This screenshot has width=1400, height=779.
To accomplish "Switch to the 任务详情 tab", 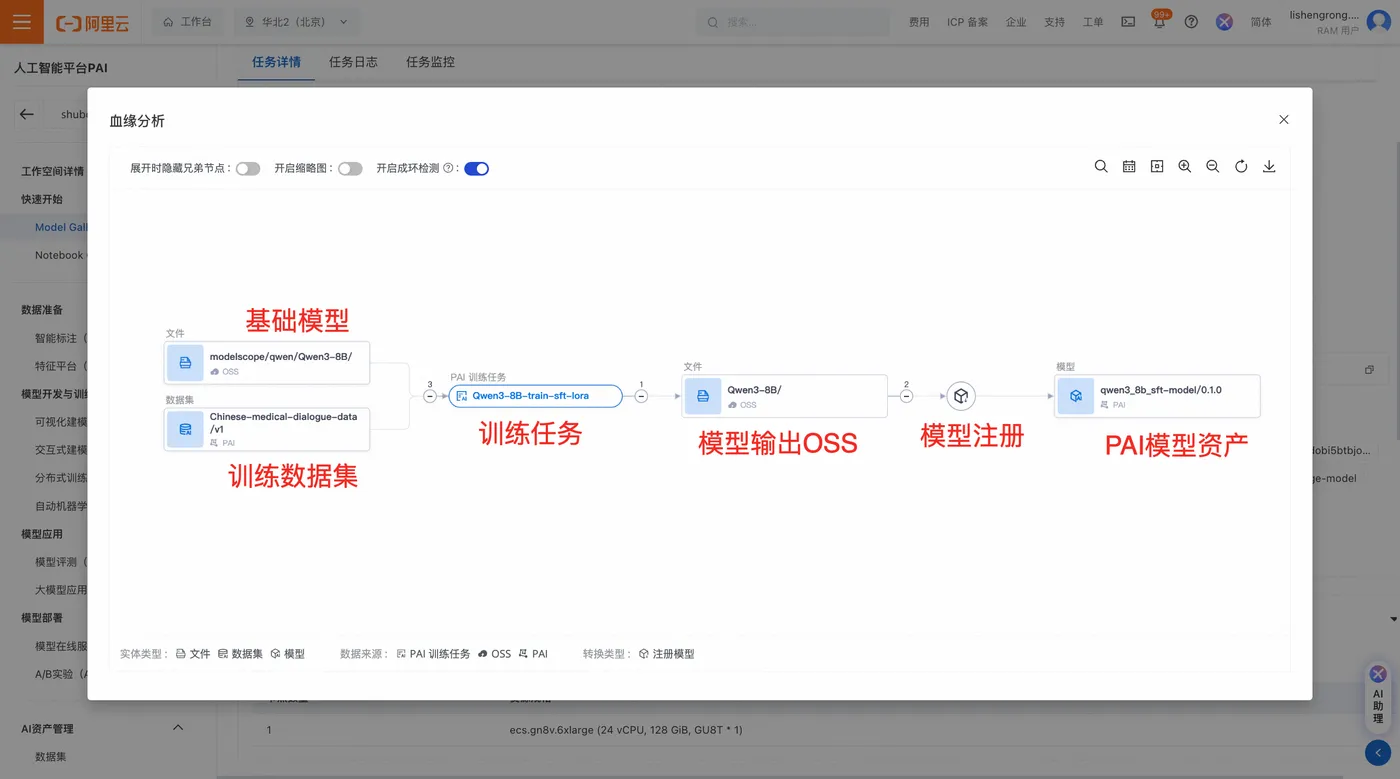I will pyautogui.click(x=277, y=62).
